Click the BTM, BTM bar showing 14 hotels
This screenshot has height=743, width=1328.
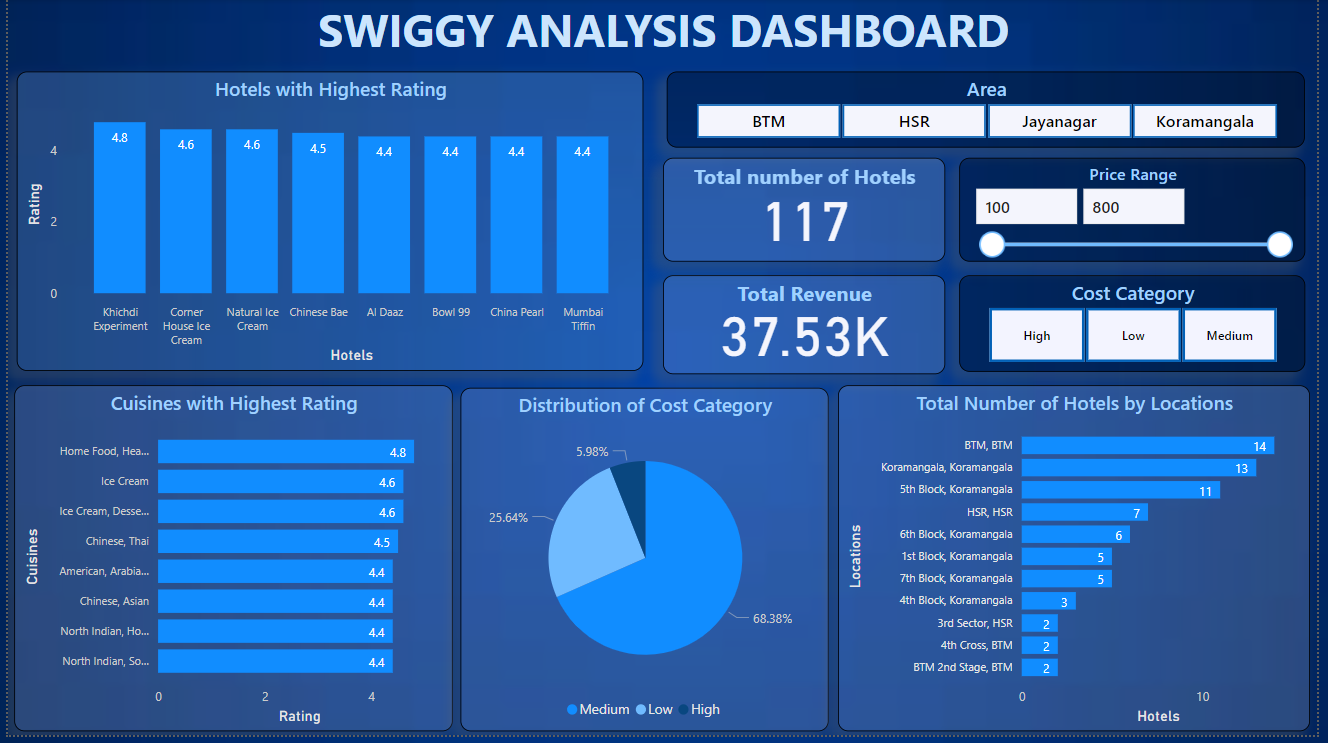[1140, 445]
